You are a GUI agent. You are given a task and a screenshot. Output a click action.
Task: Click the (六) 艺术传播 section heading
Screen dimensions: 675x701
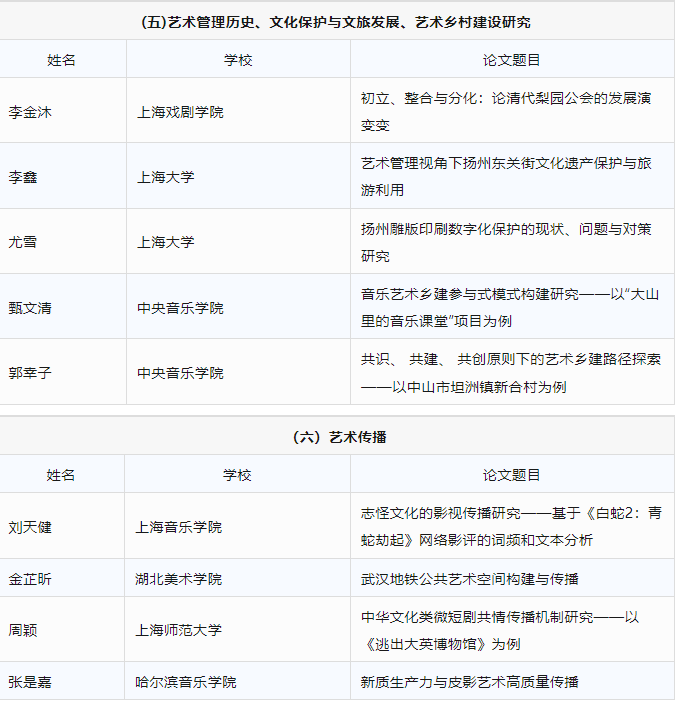click(337, 437)
